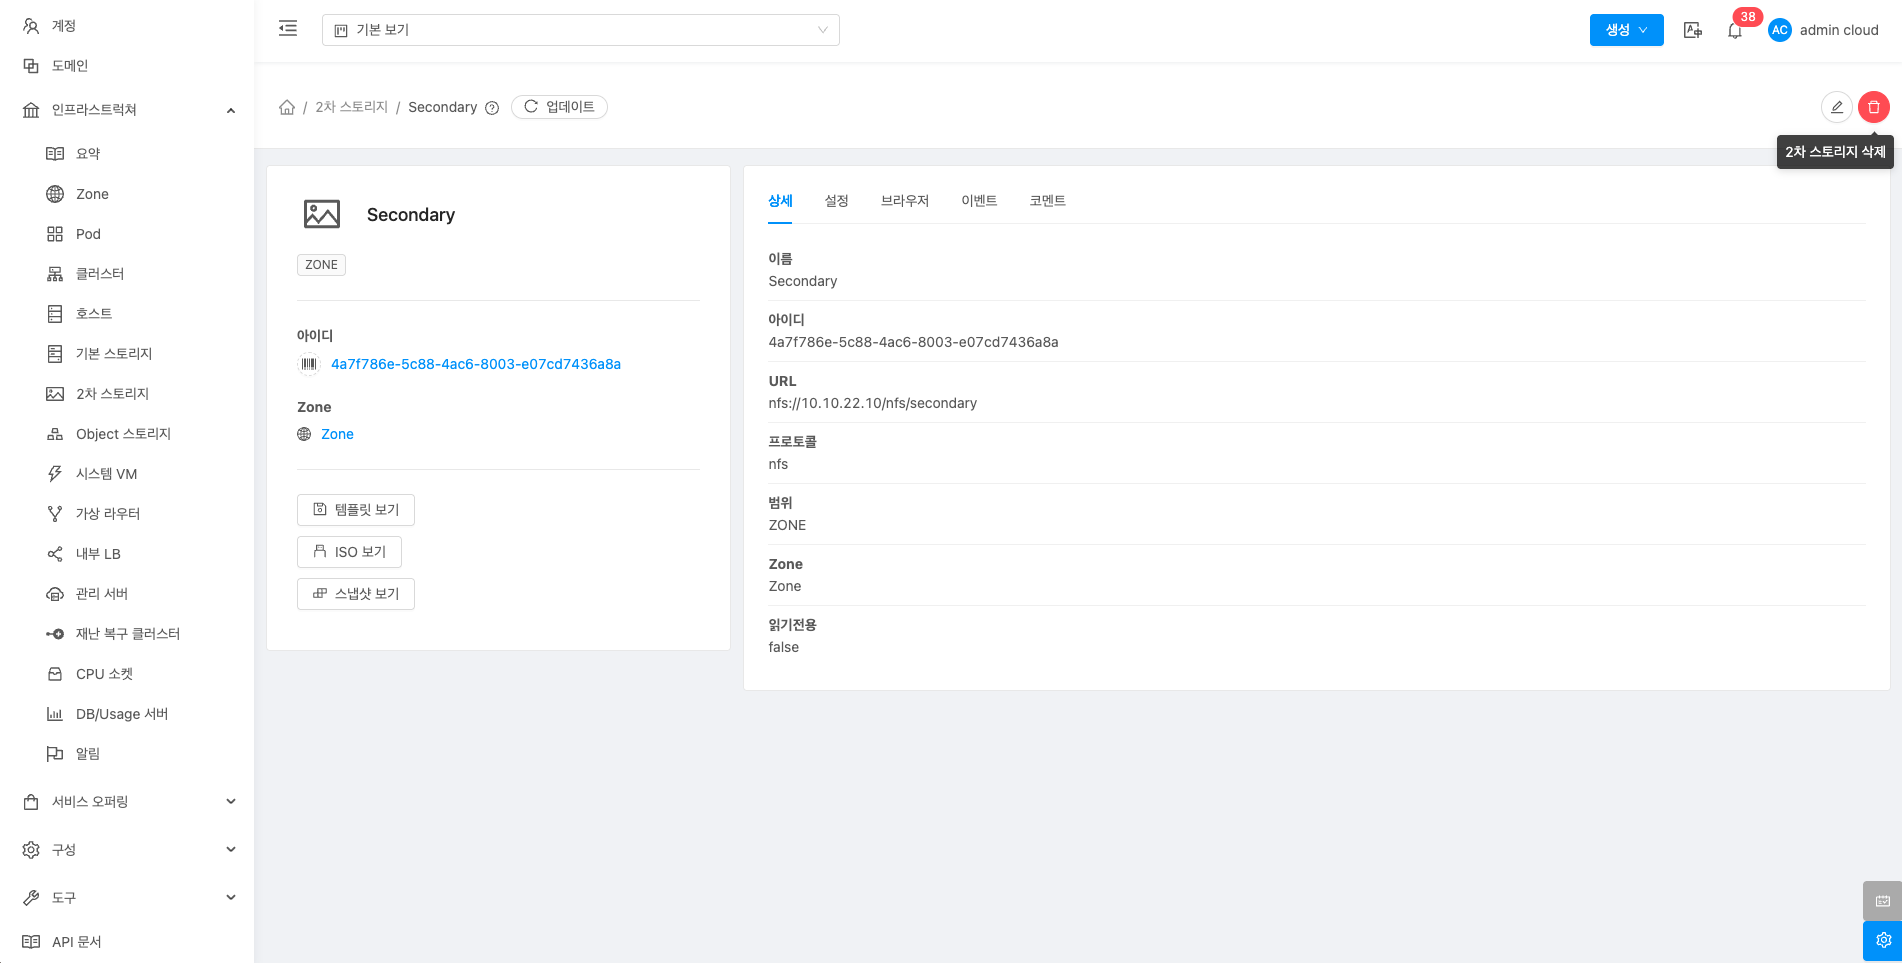
Task: Click the language translate icon
Action: point(1692,30)
